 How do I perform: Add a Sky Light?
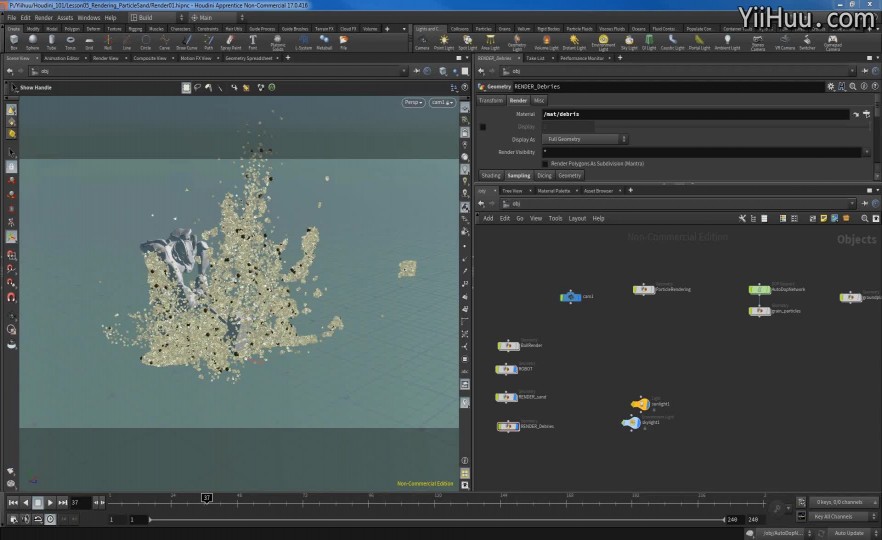629,42
